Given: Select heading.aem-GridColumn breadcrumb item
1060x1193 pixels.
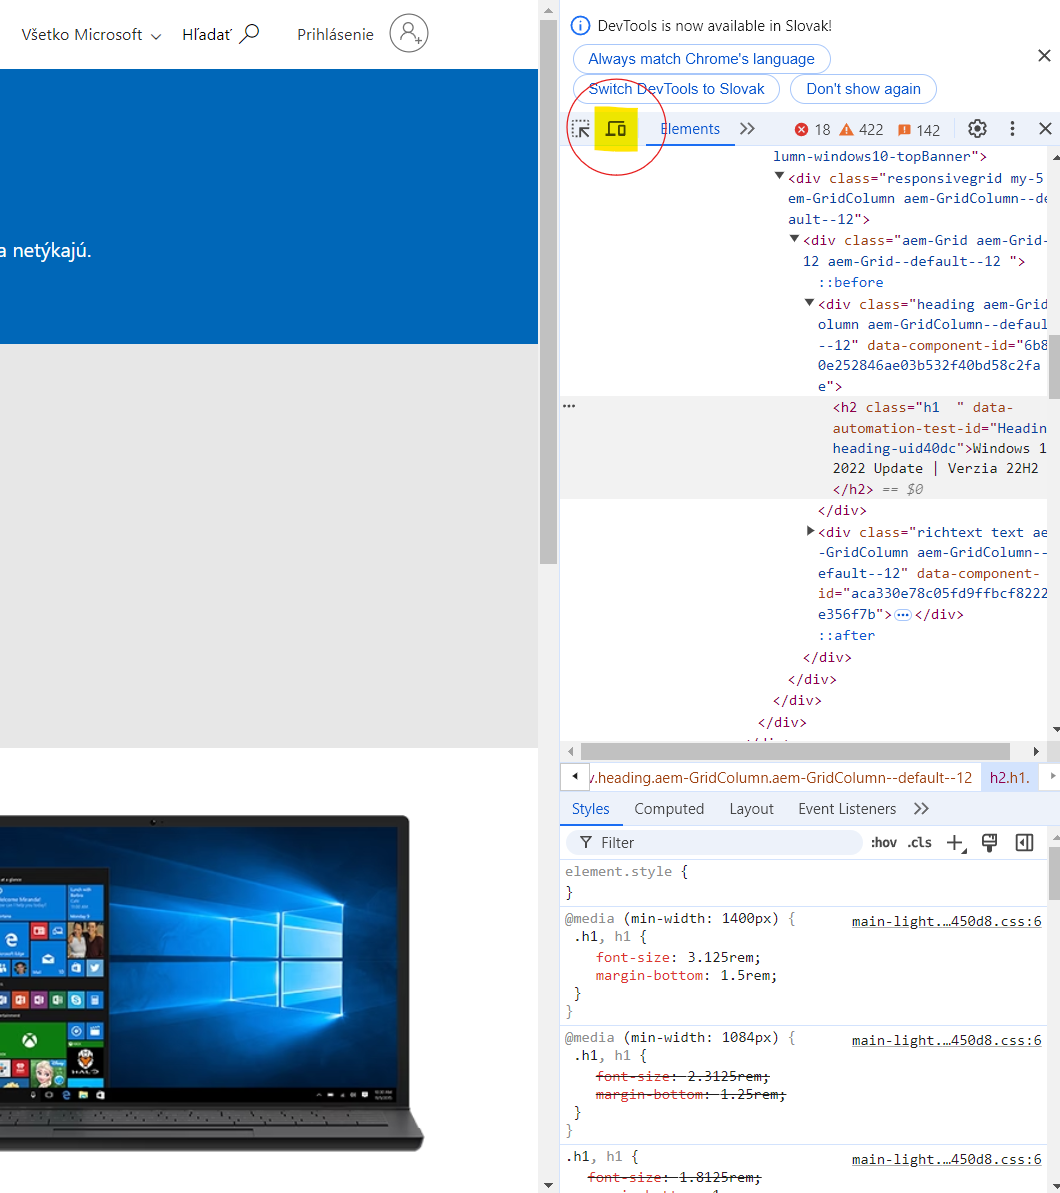Looking at the screenshot, I should coord(781,778).
